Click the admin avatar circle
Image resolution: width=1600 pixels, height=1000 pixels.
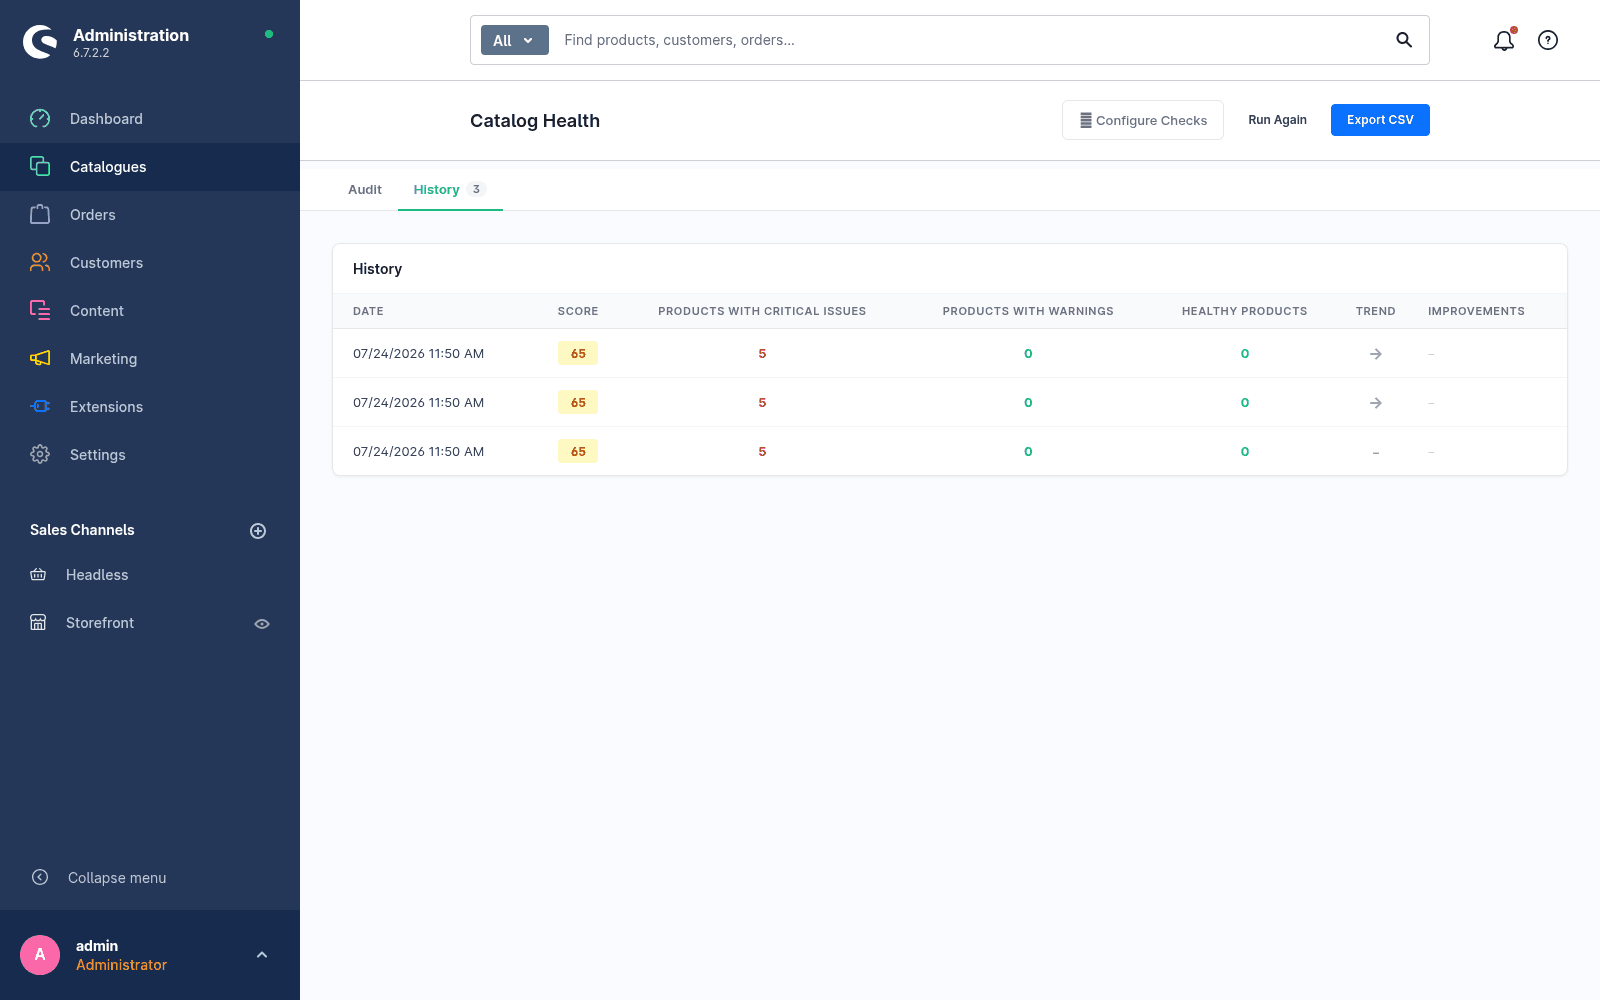[40, 955]
